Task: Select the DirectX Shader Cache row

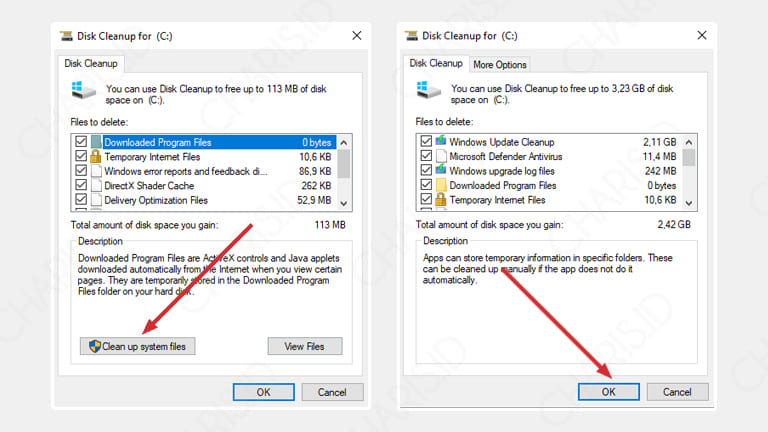Action: pos(204,186)
